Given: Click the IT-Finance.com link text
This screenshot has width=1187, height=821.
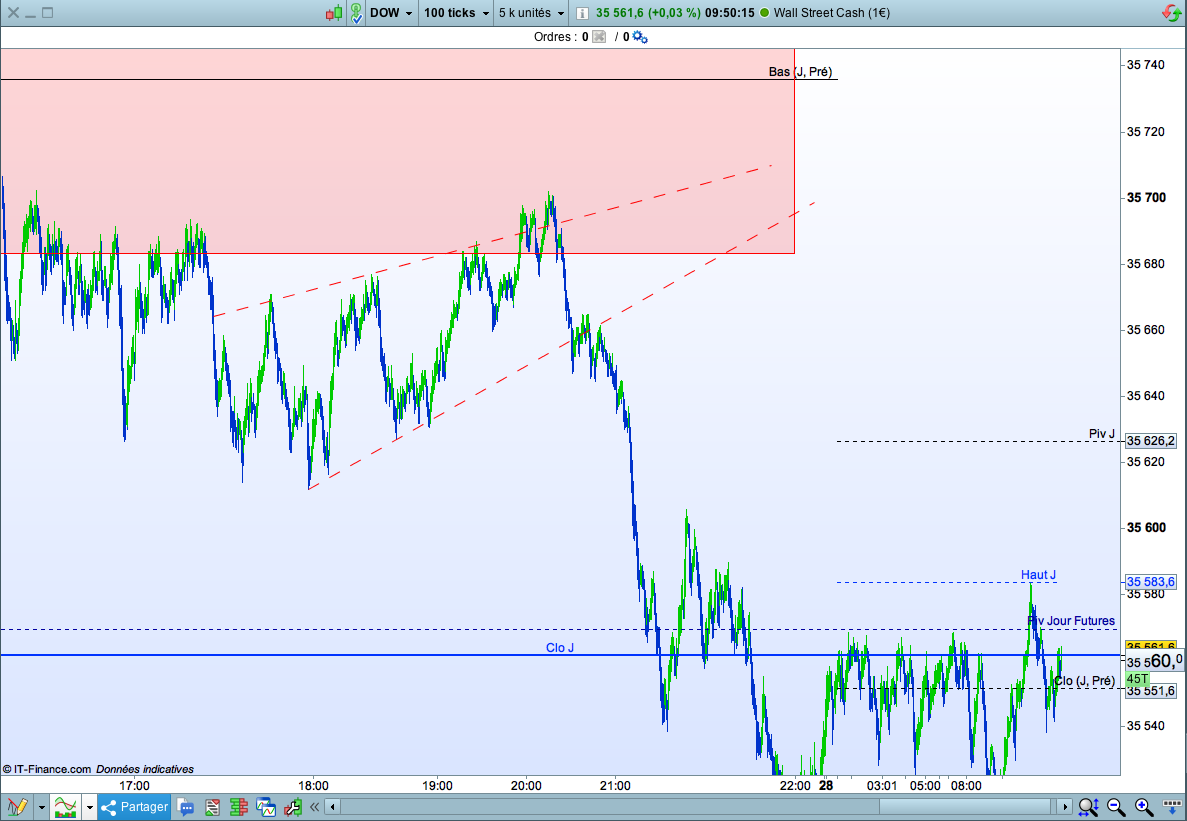Looking at the screenshot, I should click(x=52, y=770).
